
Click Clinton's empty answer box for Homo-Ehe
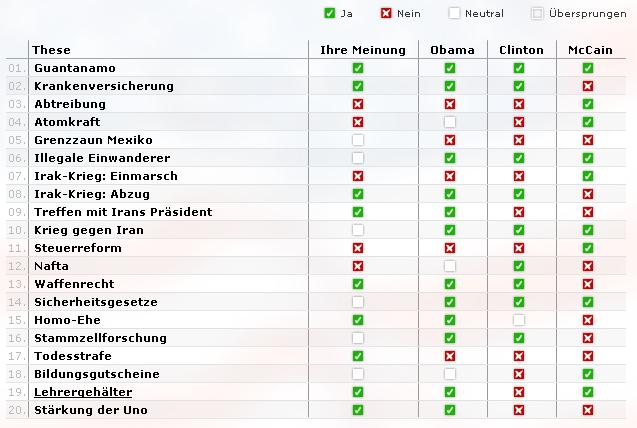pos(519,320)
